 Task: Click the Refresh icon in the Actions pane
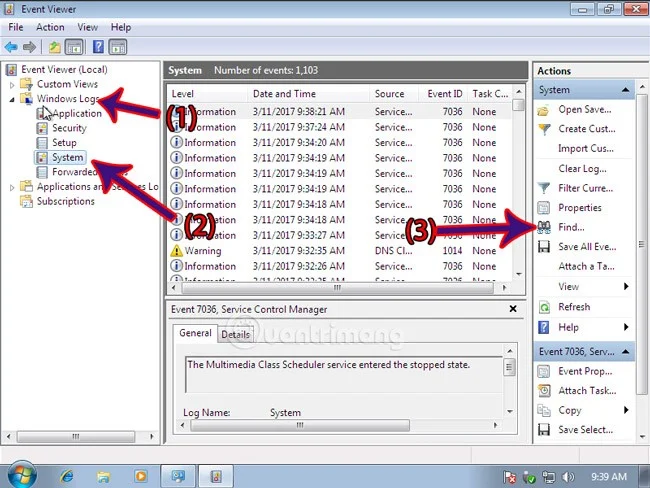tap(544, 307)
